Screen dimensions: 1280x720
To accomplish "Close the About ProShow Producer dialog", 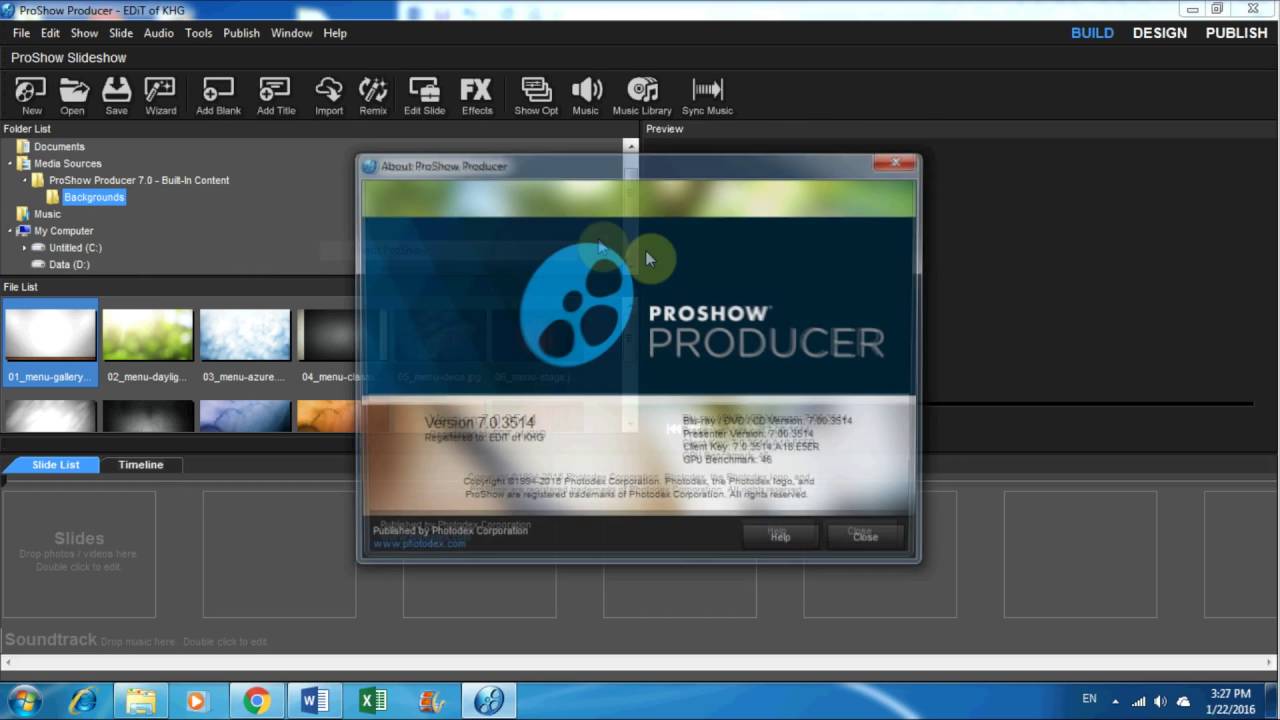I will pos(895,163).
